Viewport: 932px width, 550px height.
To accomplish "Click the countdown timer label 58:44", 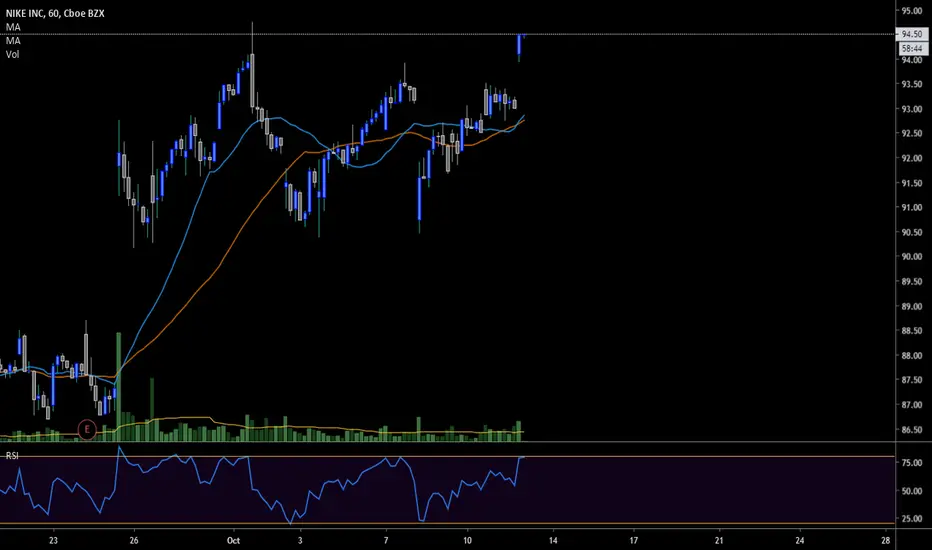I will pos(912,48).
